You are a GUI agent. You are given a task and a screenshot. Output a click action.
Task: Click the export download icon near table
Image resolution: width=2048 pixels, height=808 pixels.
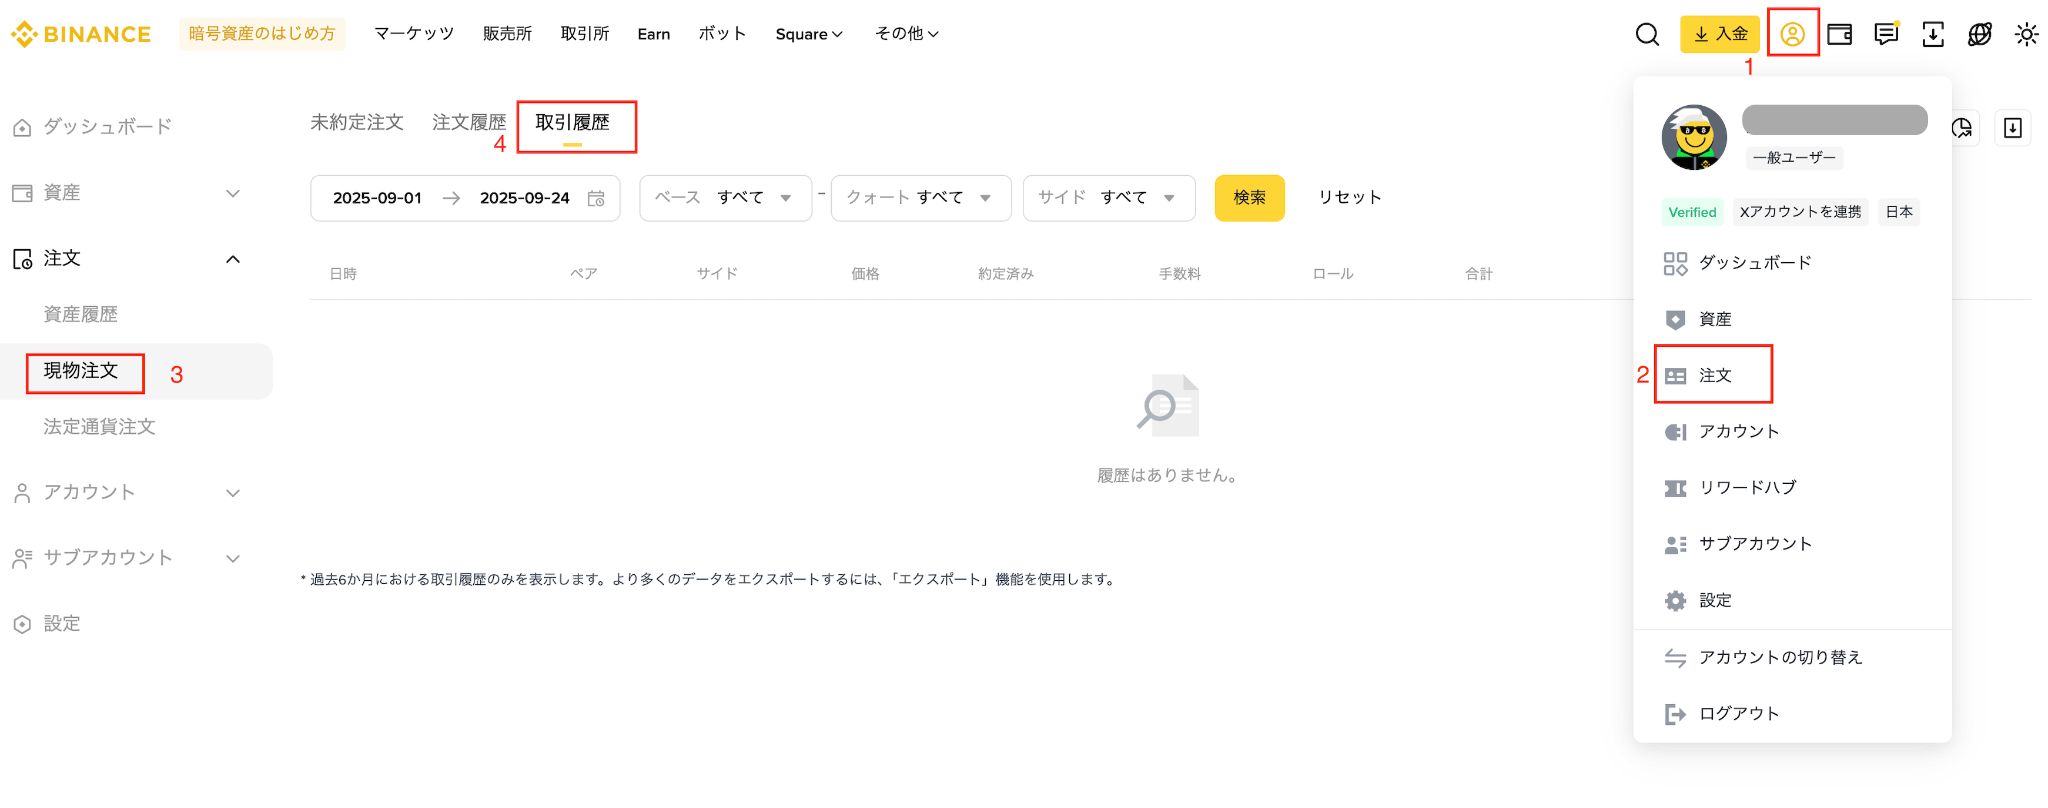[x=2013, y=128]
